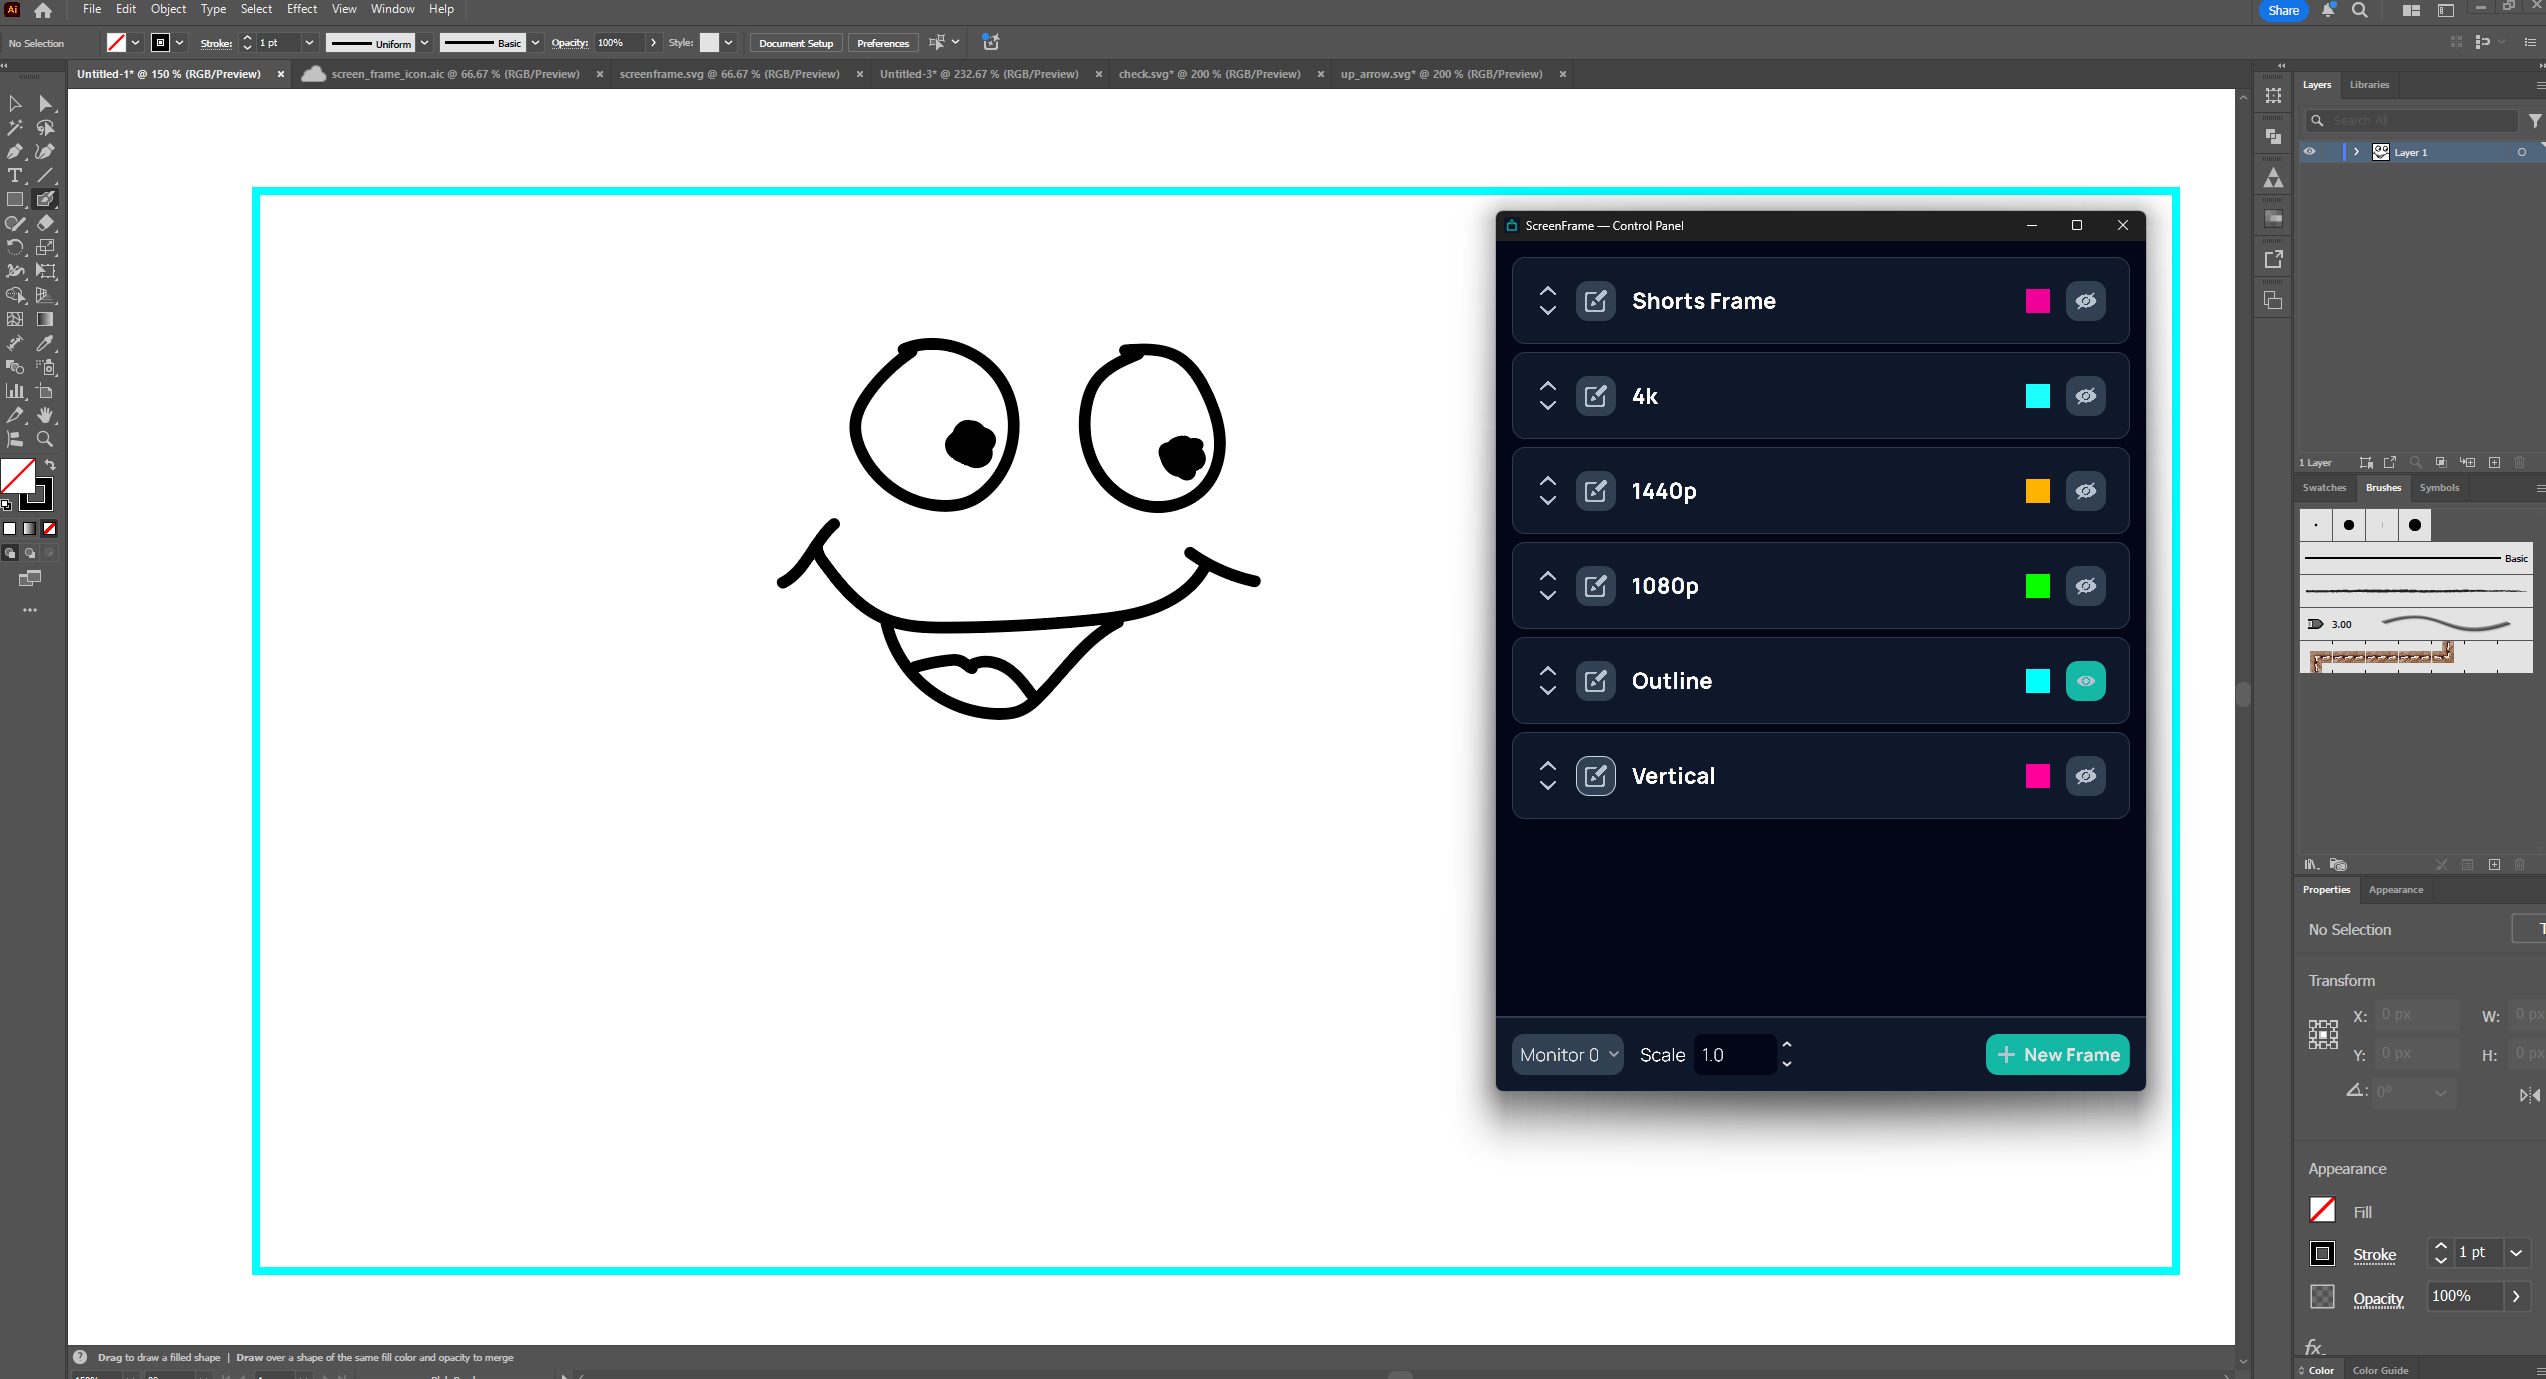Open the stroke weight dropdown in Properties panel
Image resolution: width=2546 pixels, height=1379 pixels.
pyautogui.click(x=2516, y=1253)
